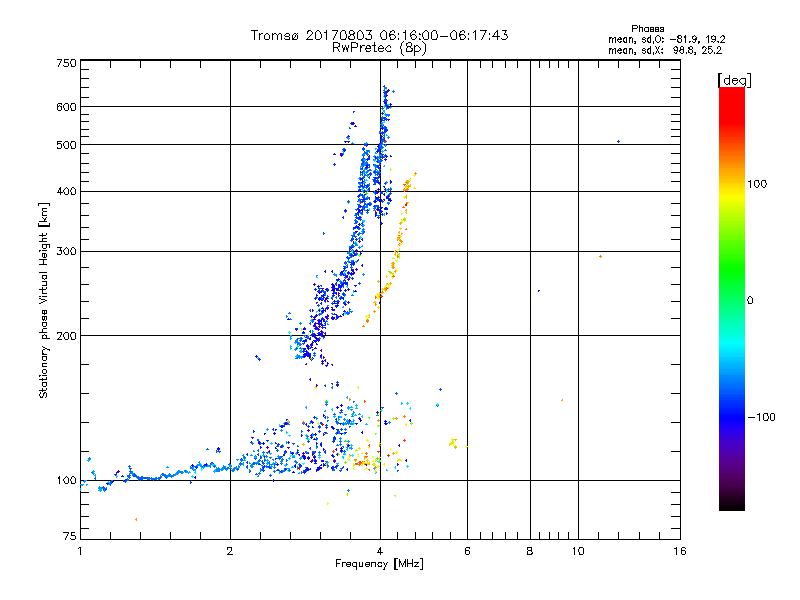800x600 pixels.
Task: Click the plot title 'Tromsø 20170803 06:16:00-06:17:43'
Action: [379, 35]
